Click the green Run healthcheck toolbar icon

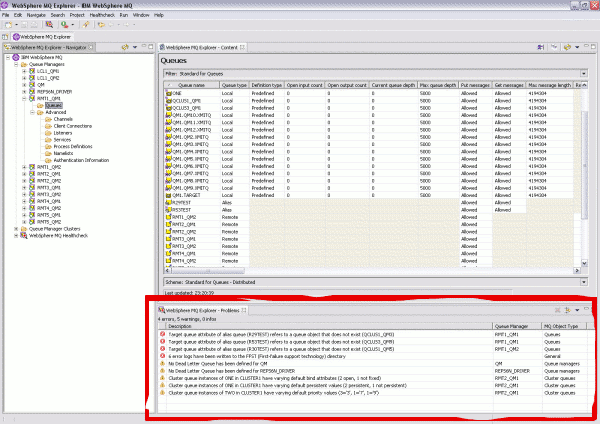click(x=64, y=25)
